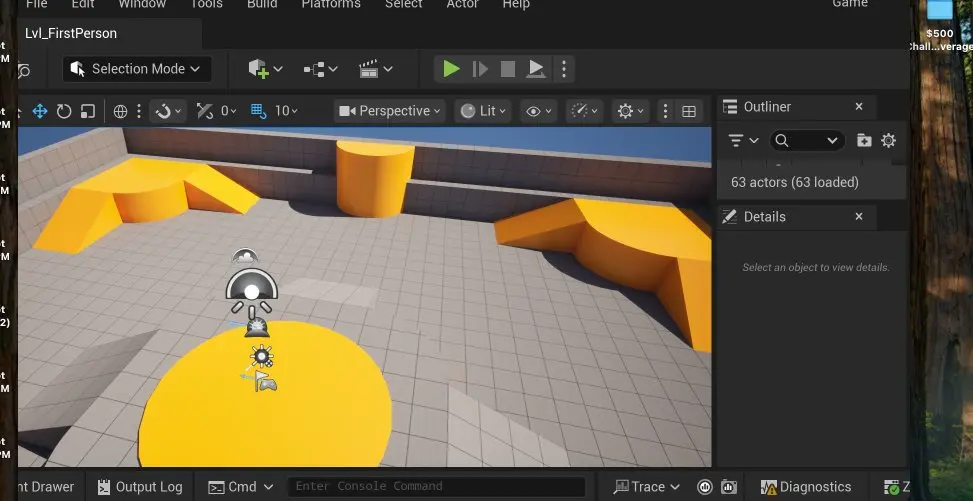Toggle rotation angle snapping
The height and width of the screenshot is (501, 973).
point(205,111)
